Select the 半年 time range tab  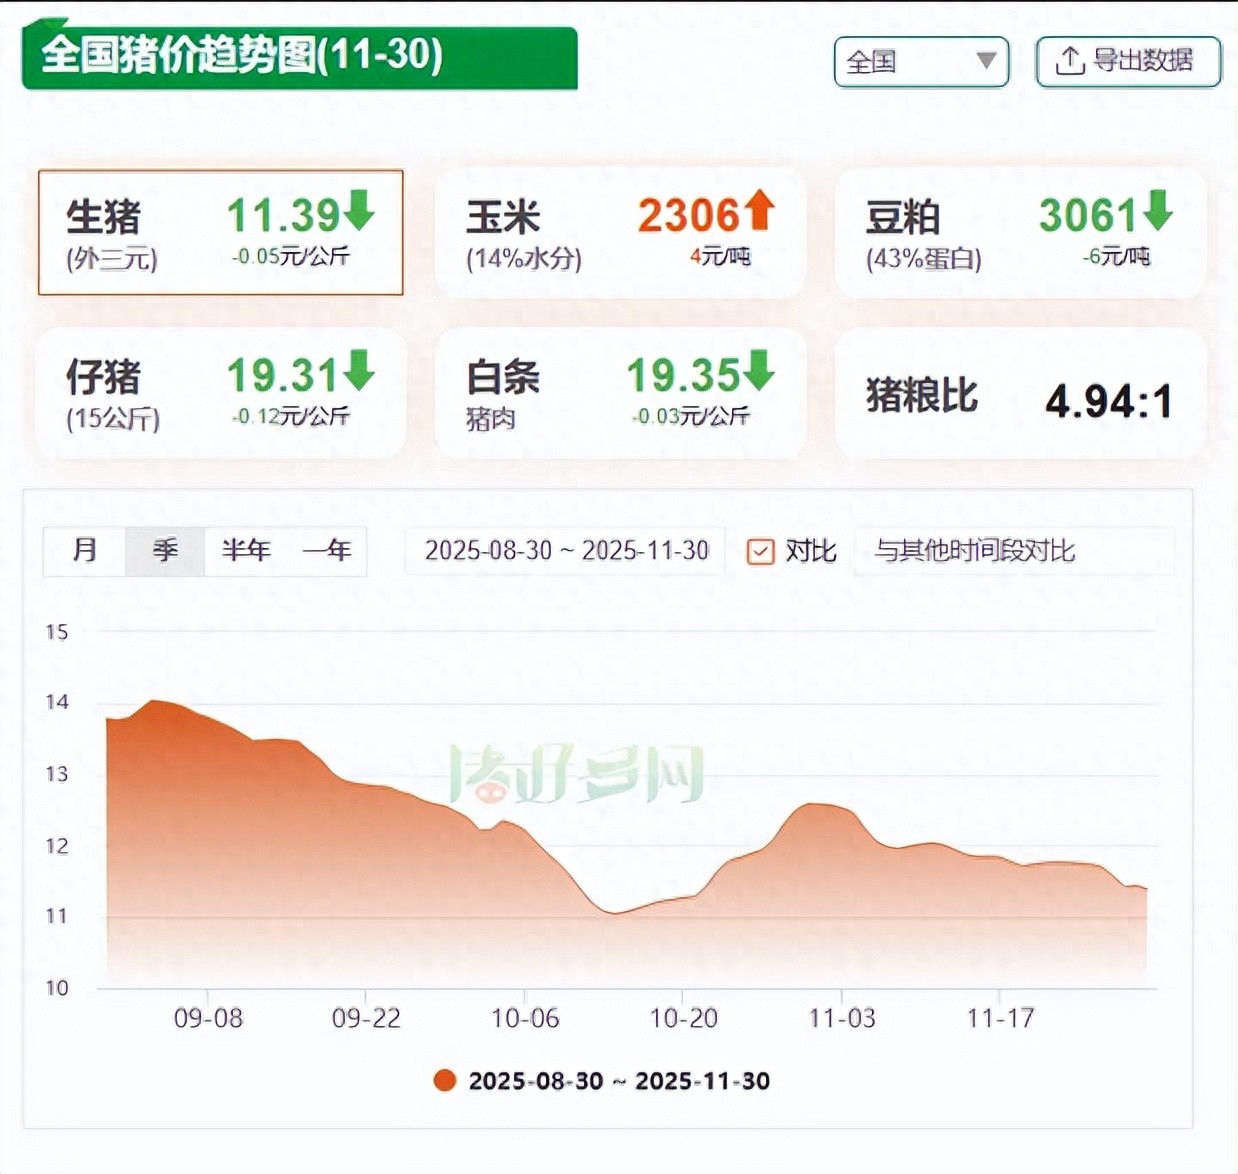pos(246,551)
